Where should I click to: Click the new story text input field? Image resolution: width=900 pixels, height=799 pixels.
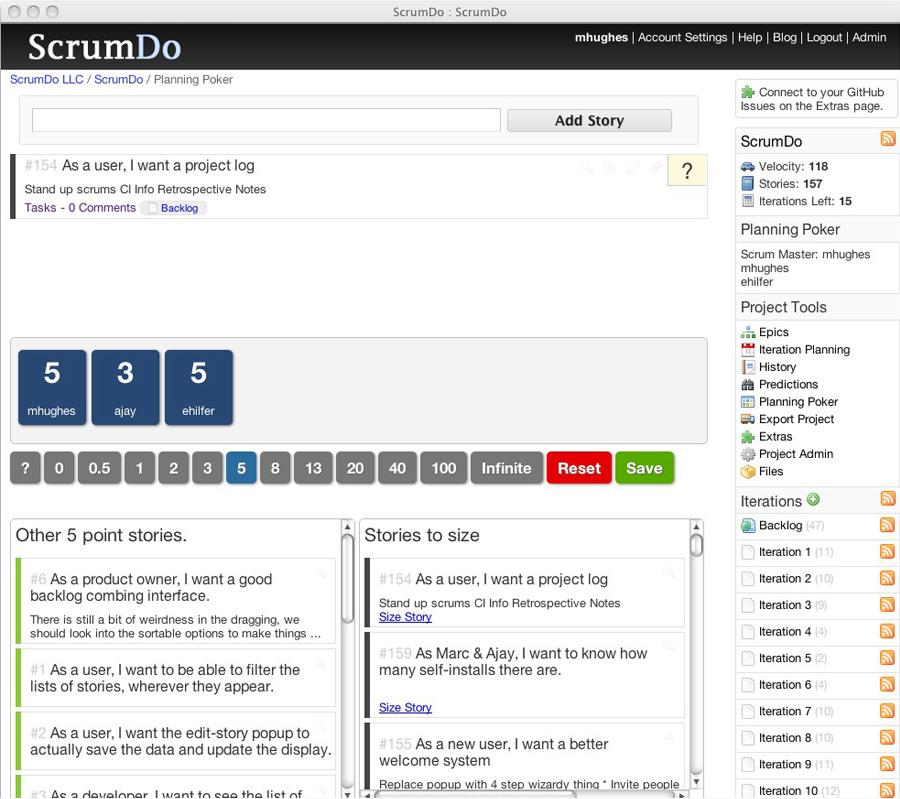tap(266, 121)
